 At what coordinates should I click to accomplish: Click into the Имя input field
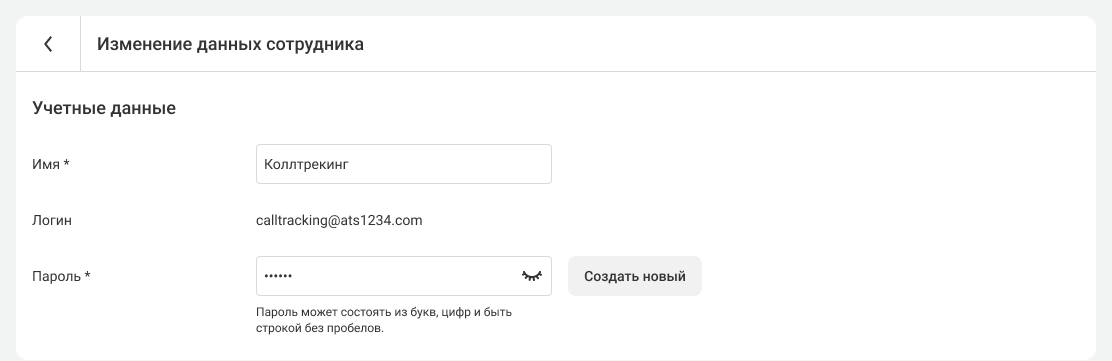click(x=404, y=164)
